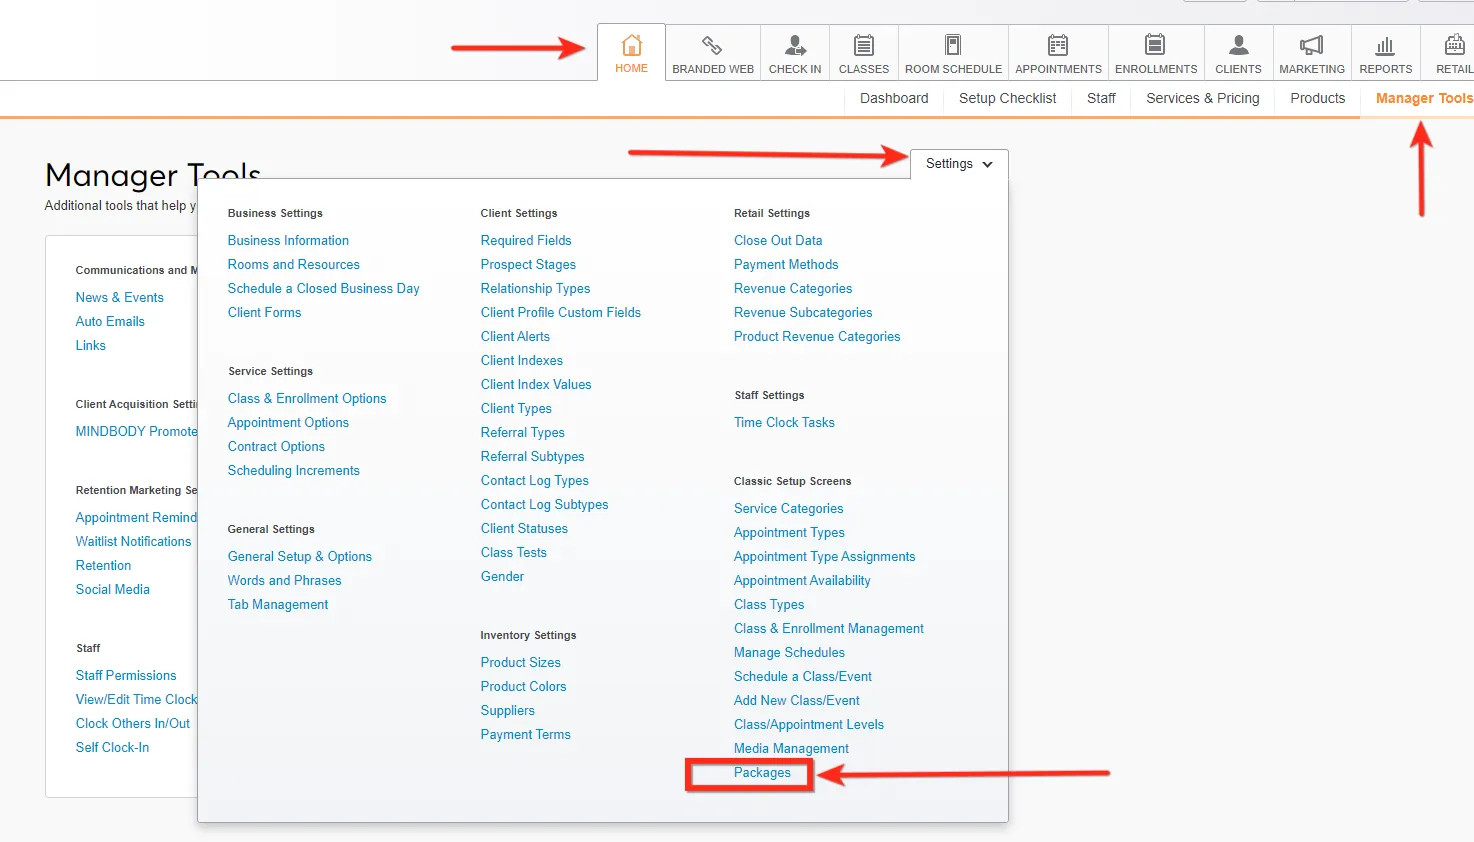
Task: Open Reports bar chart icon
Action: [x=1385, y=45]
